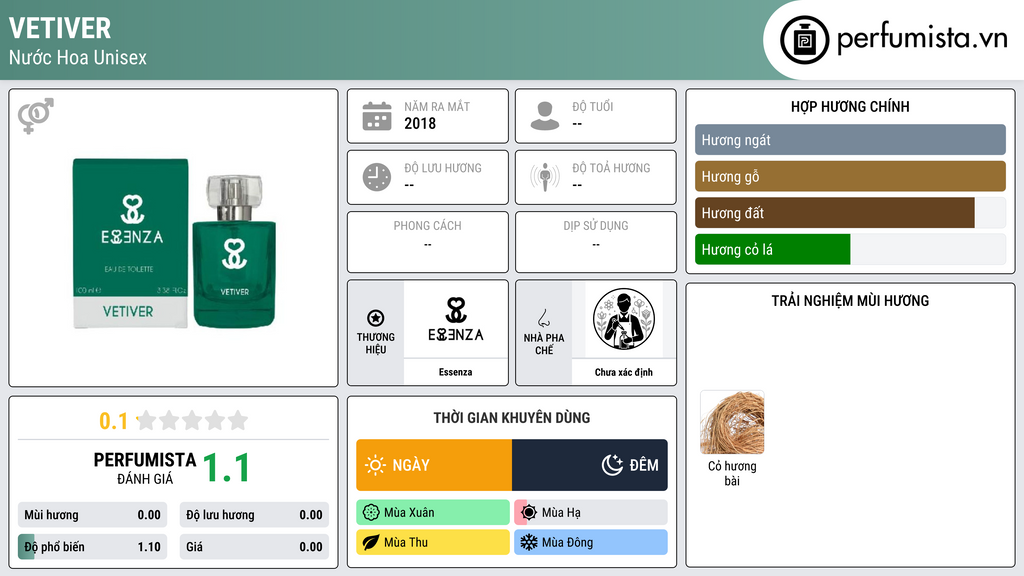Click the perfumista.vn bottle logo icon

pyautogui.click(x=804, y=40)
